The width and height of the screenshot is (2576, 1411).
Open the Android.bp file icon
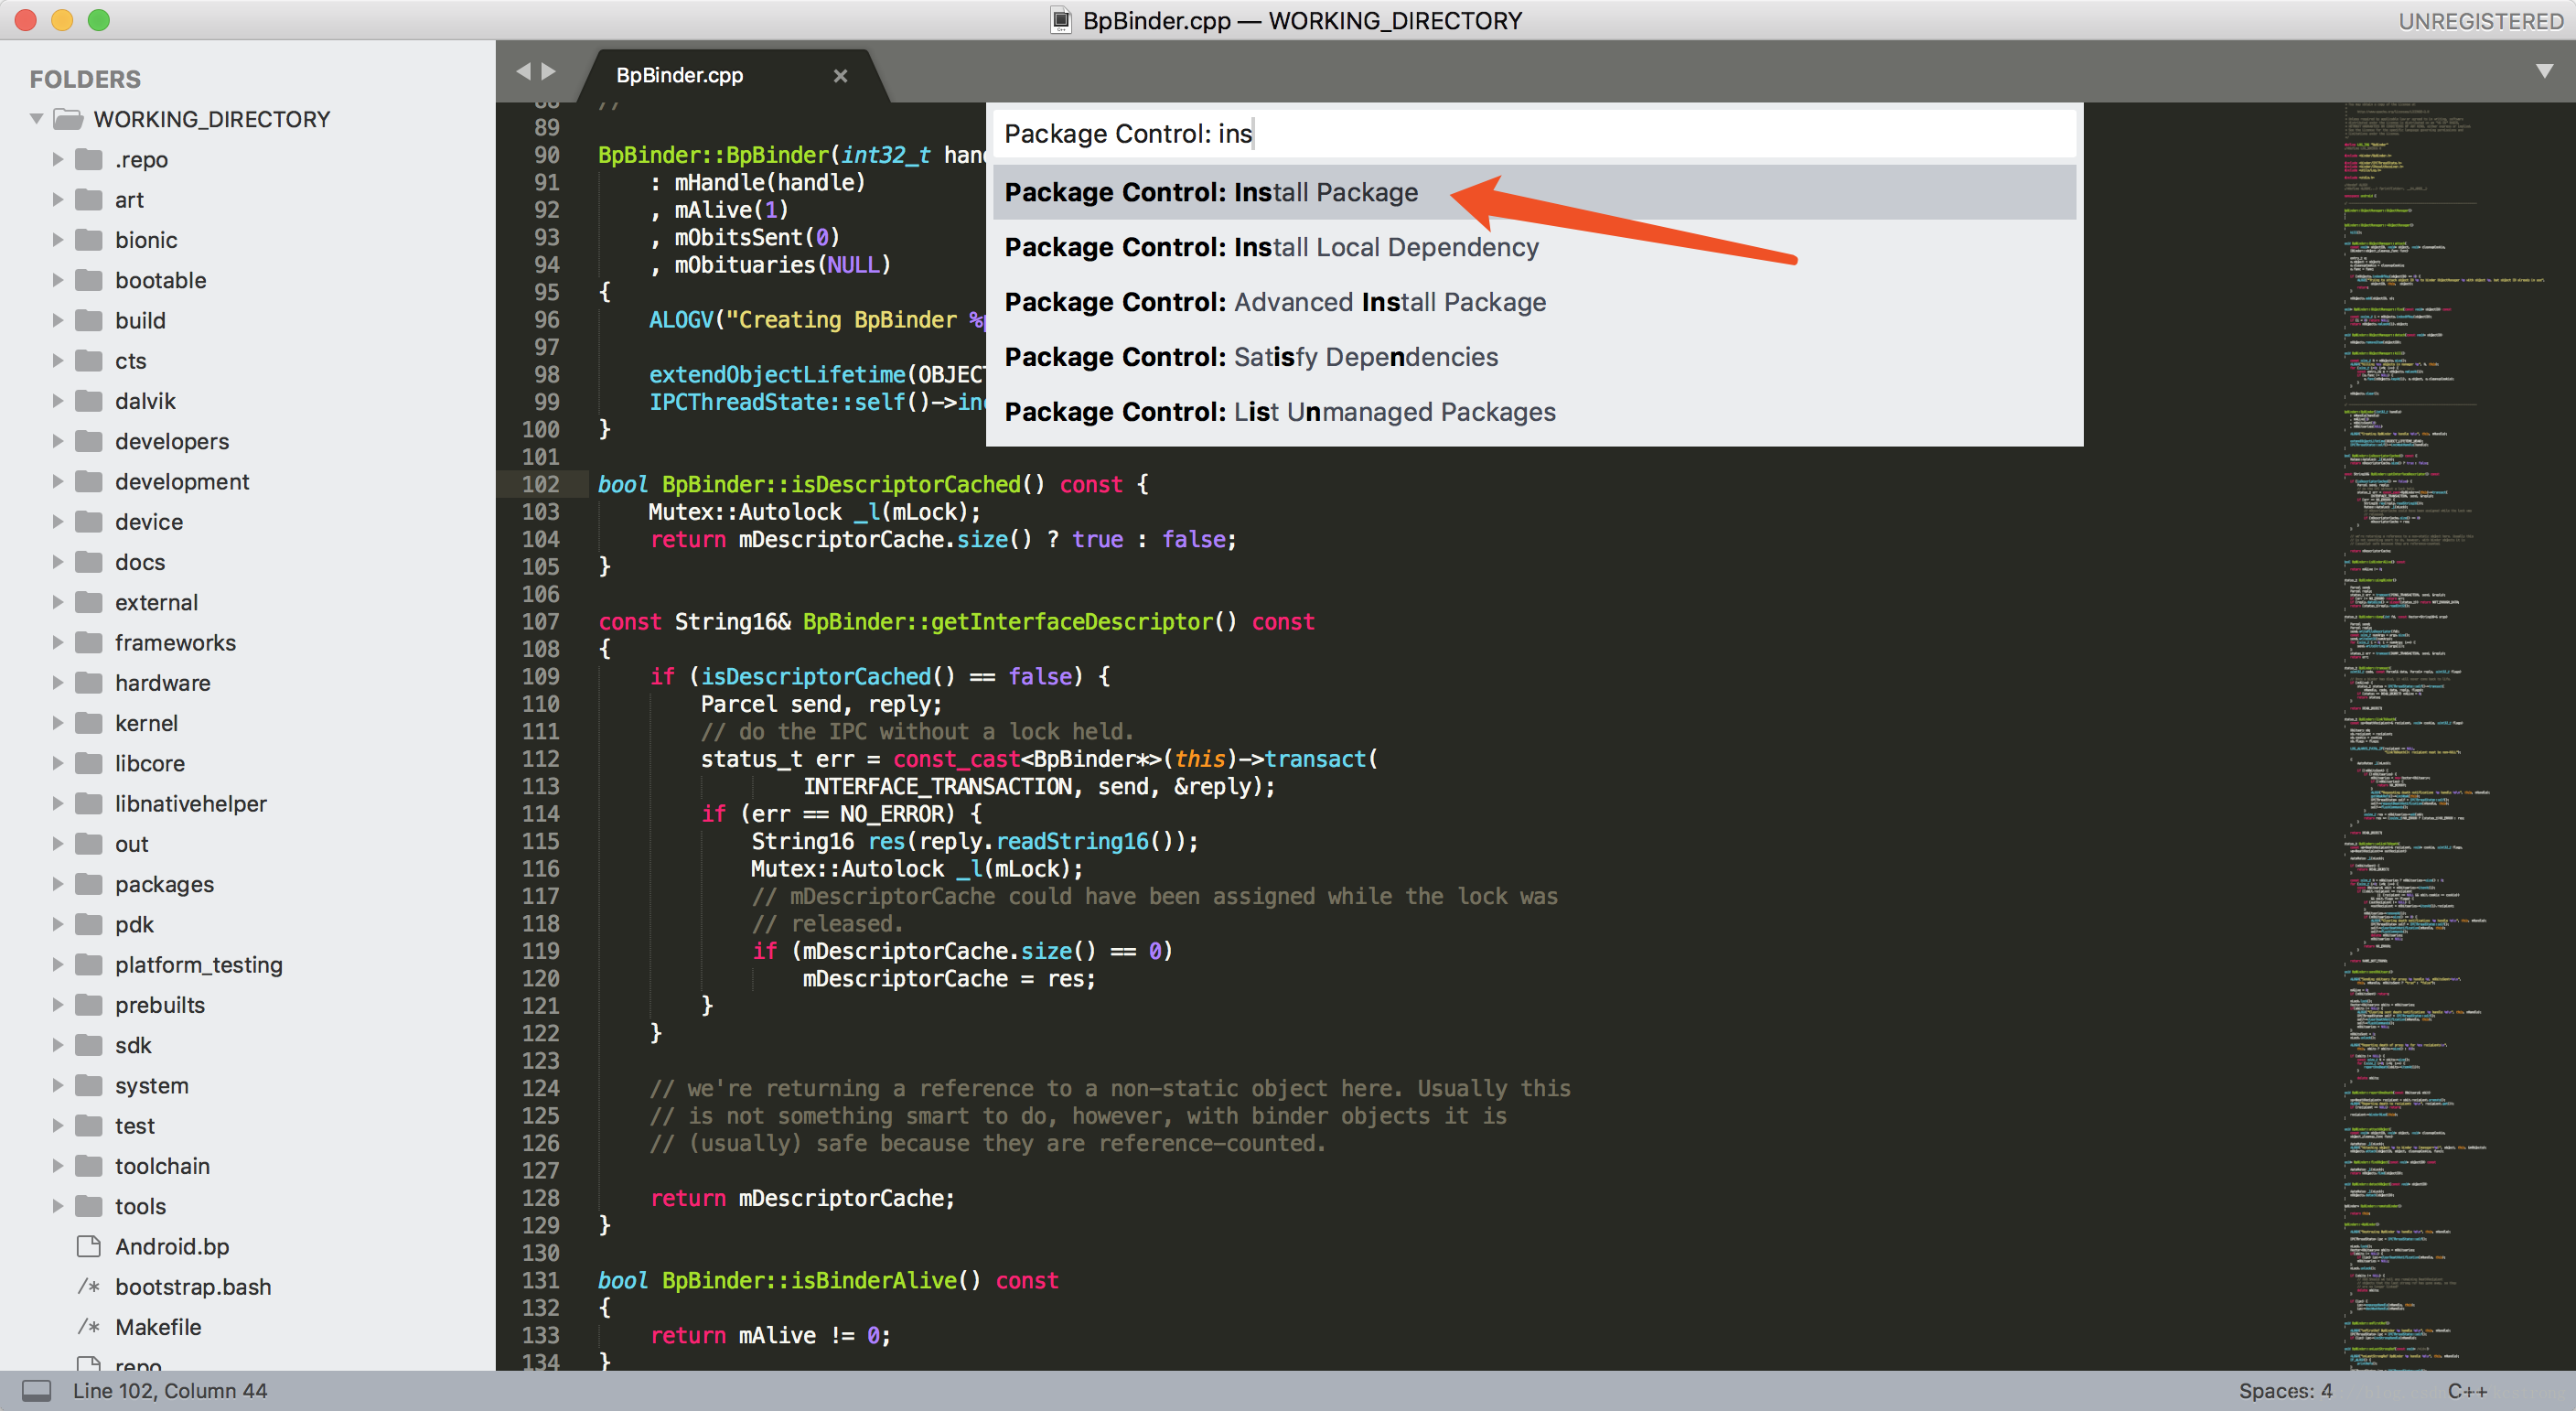pyautogui.click(x=89, y=1246)
